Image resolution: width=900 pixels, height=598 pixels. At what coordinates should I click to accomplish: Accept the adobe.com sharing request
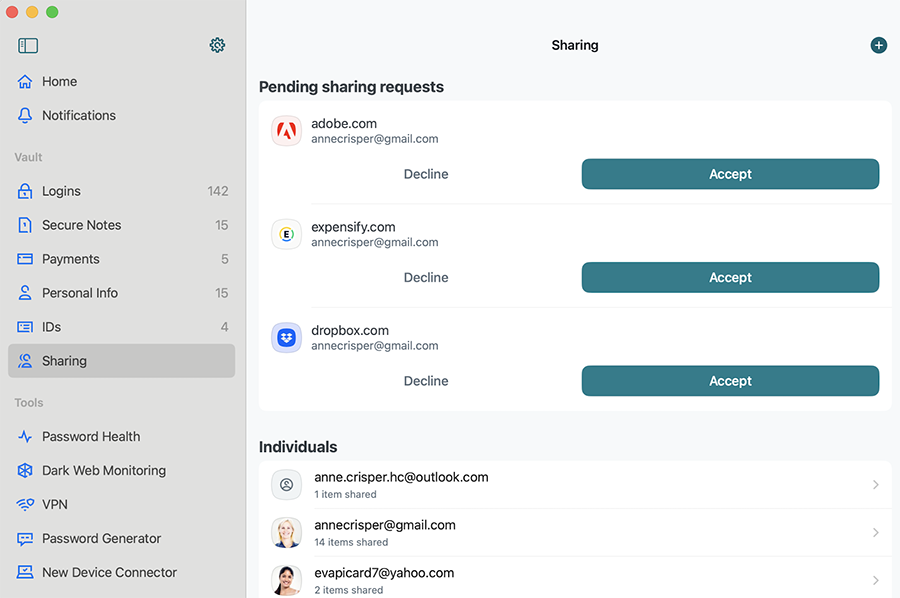(730, 174)
